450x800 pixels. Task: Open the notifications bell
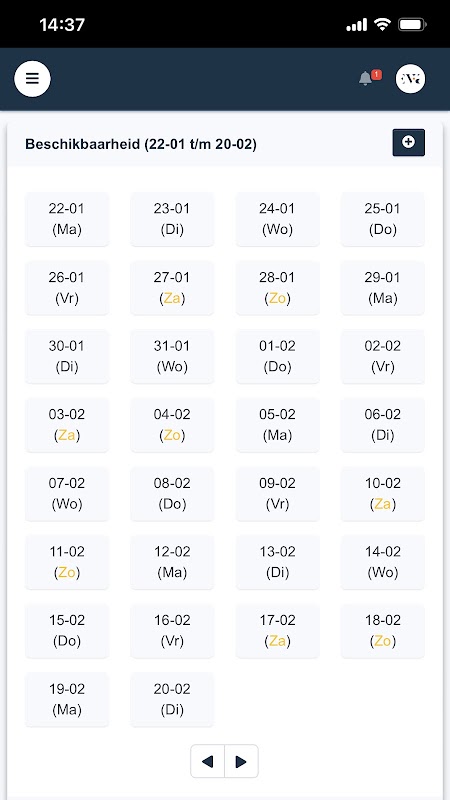(x=365, y=79)
